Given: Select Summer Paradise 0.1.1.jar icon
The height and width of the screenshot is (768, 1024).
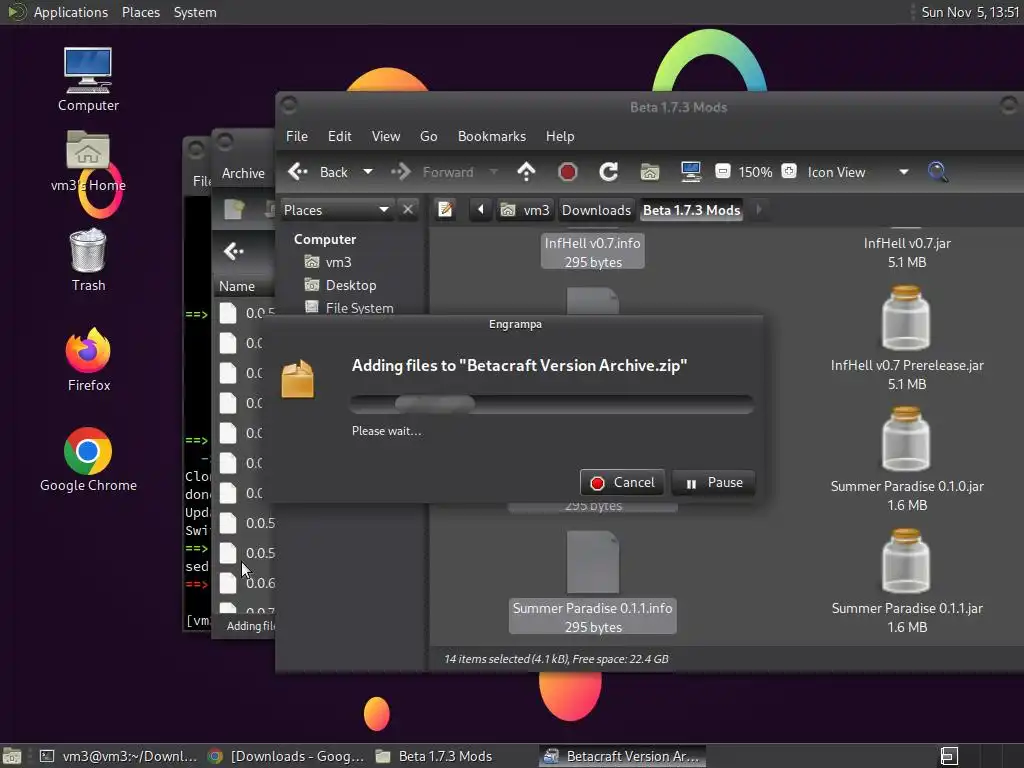Looking at the screenshot, I should (906, 561).
